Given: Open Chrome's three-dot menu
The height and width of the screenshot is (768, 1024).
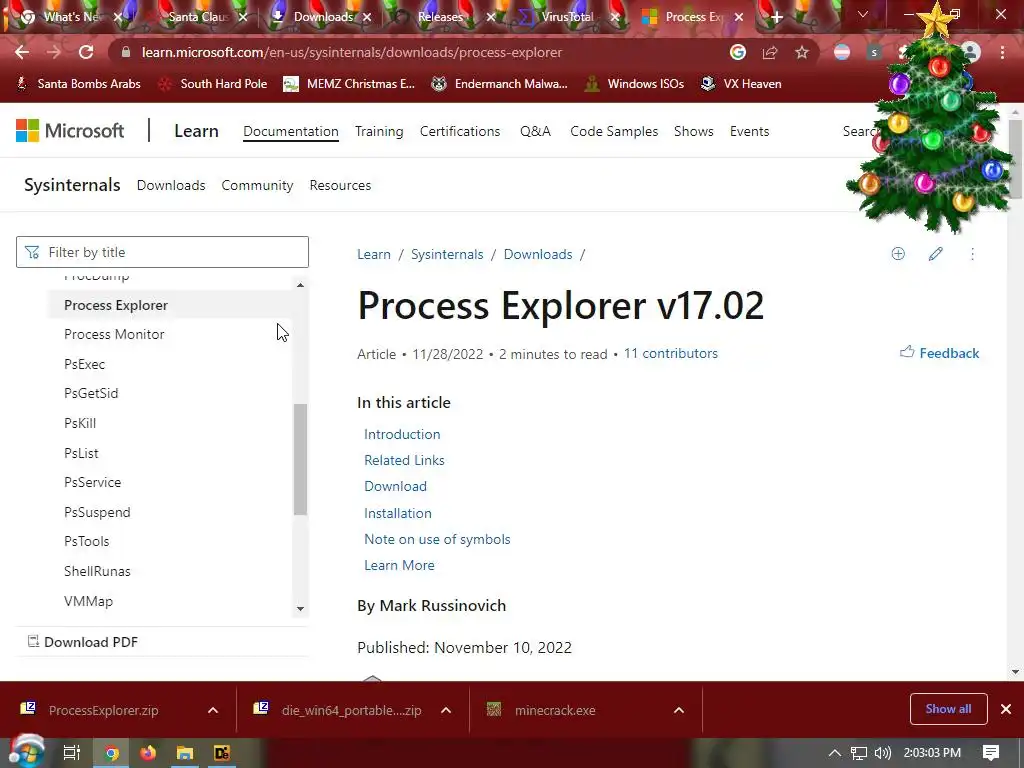Looking at the screenshot, I should [x=1002, y=52].
